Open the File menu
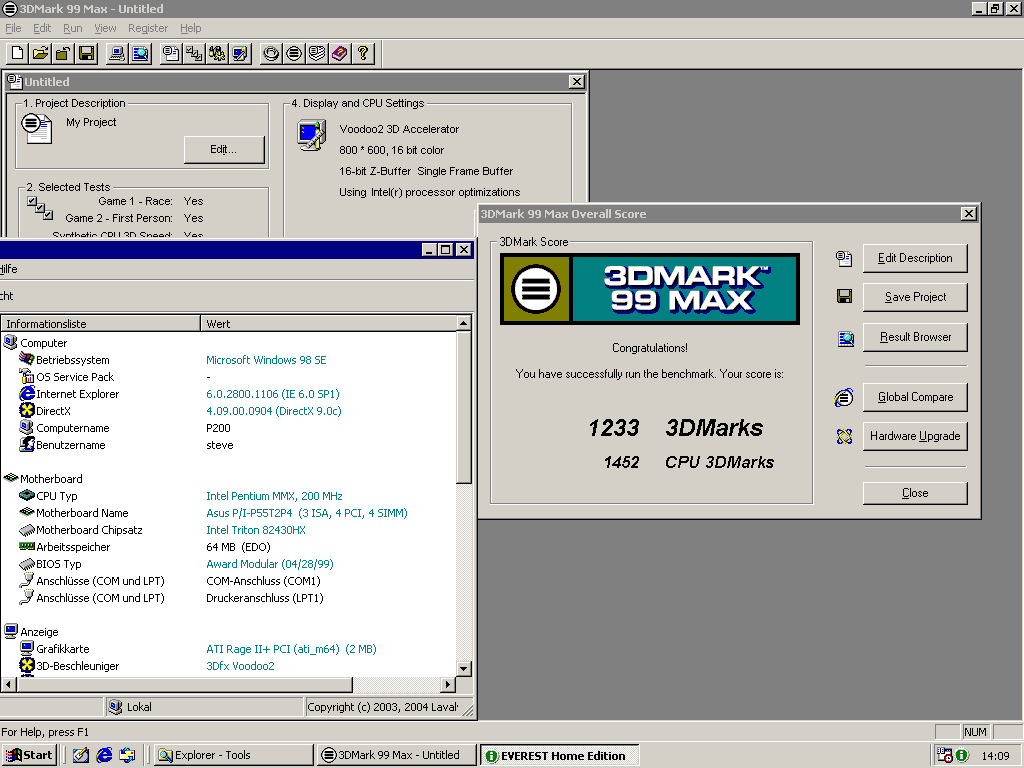Screen dimensions: 1024x768 coord(13,28)
